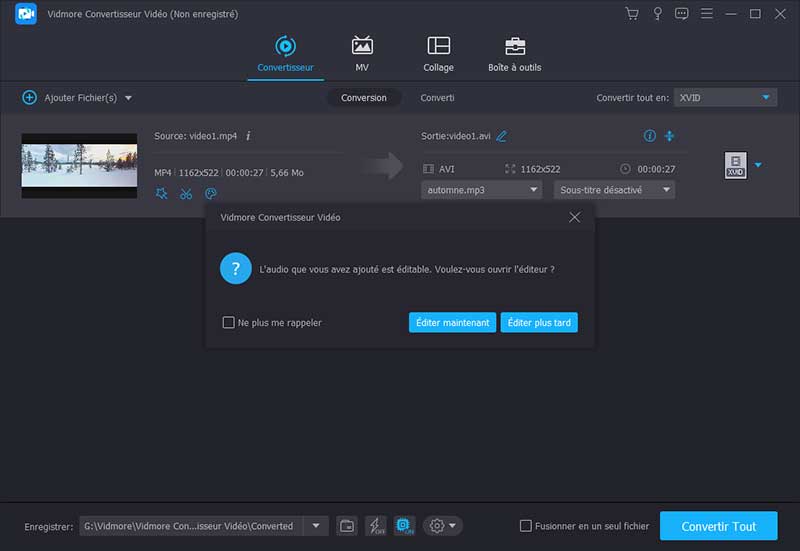Viewport: 800px width, 551px height.
Task: Expand the Ajouter Fichier(s) dropdown arrow
Action: [128, 98]
